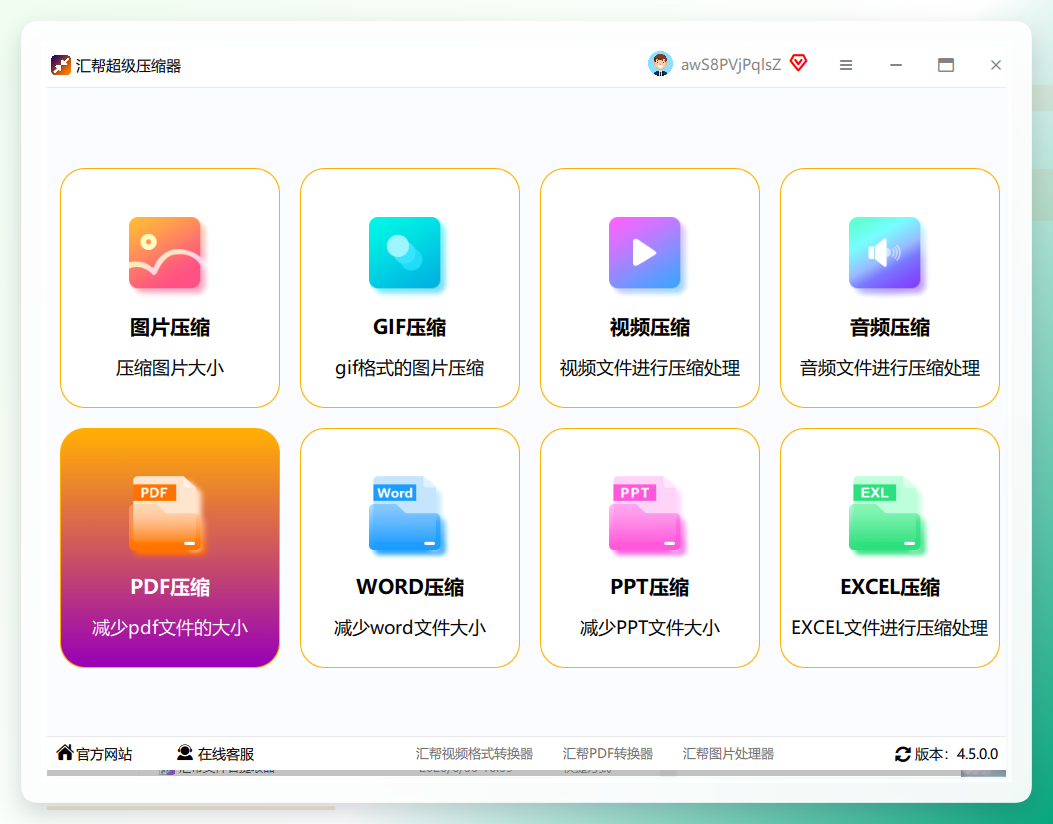Select the 音频压缩 title text

coord(890,328)
